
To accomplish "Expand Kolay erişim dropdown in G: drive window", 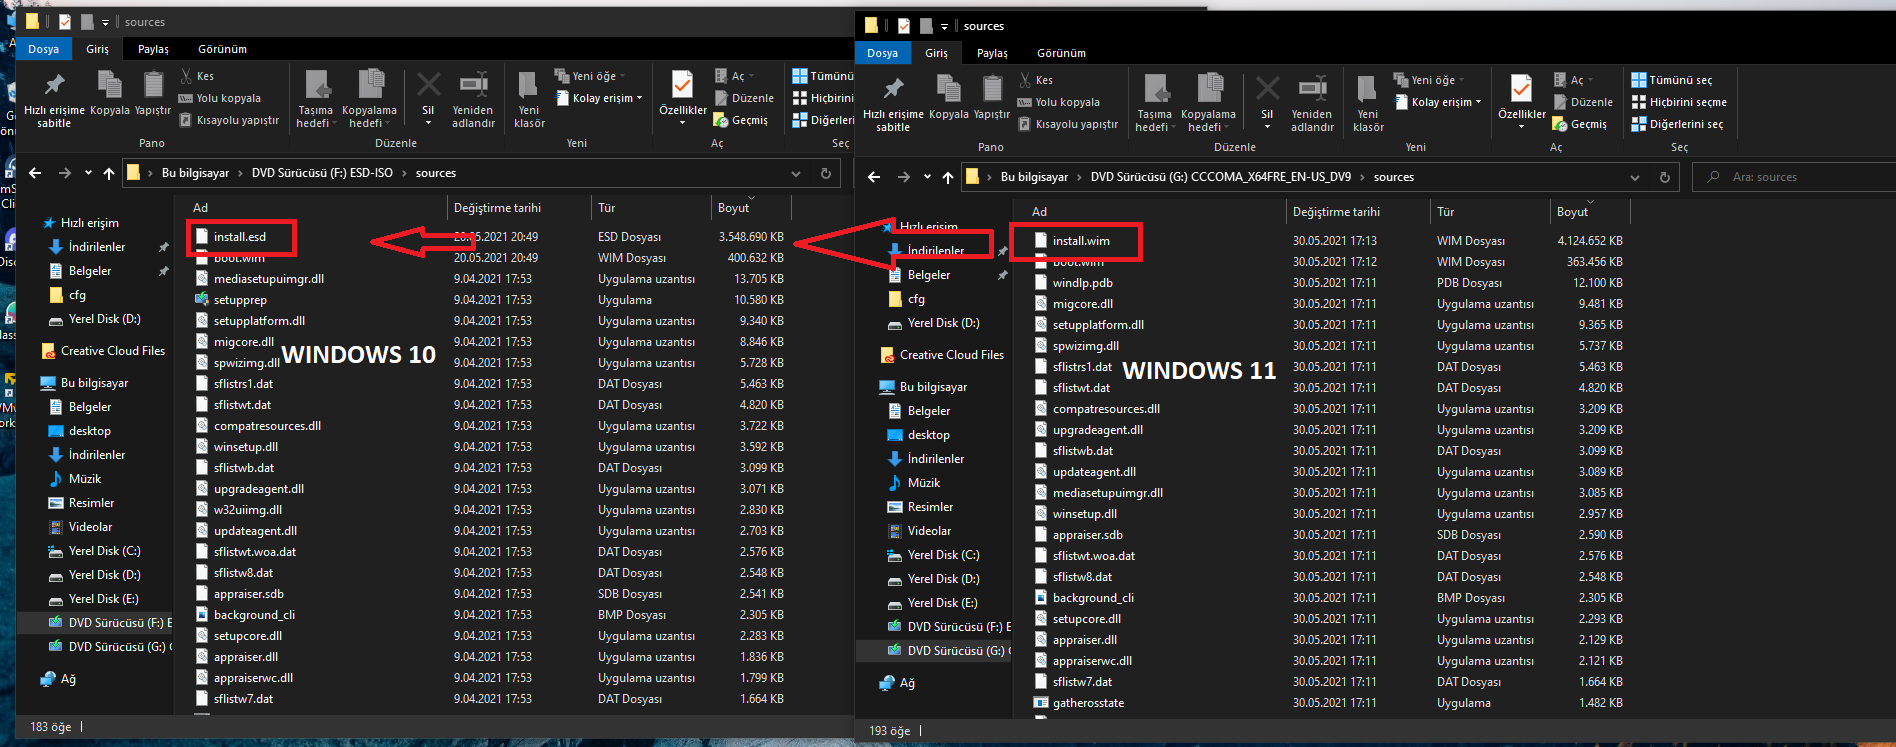I will click(1437, 102).
